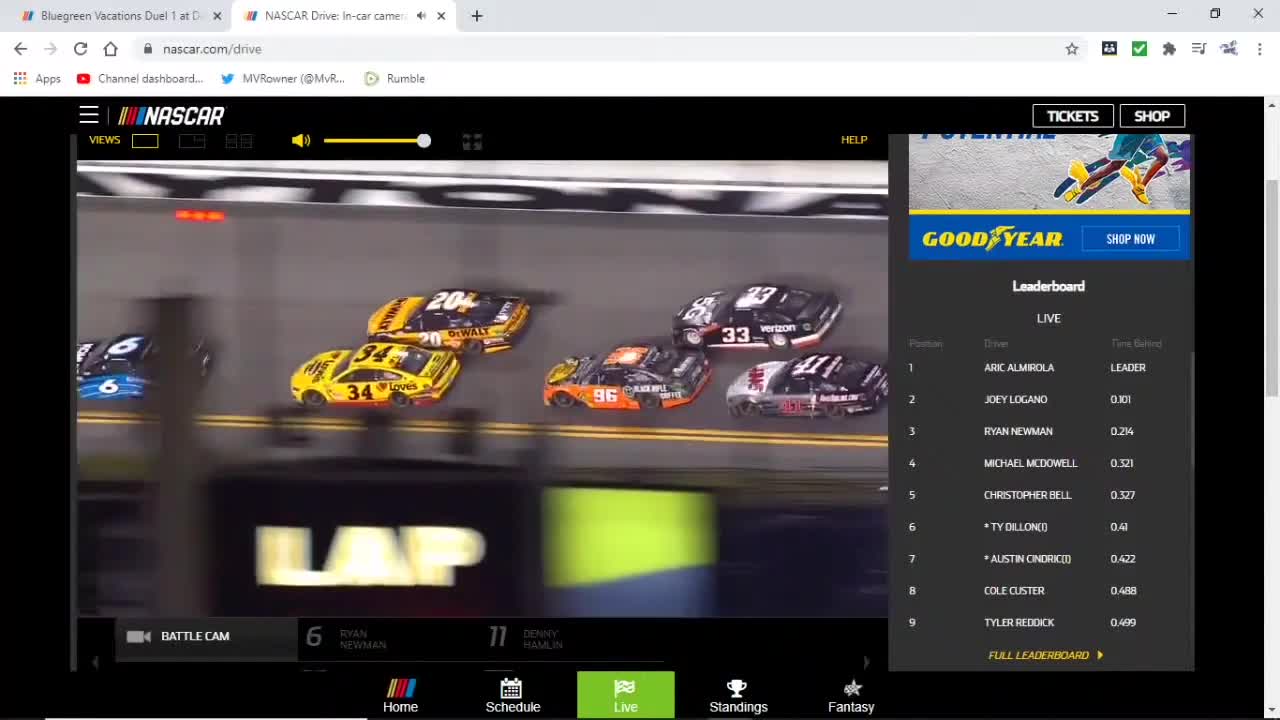The height and width of the screenshot is (720, 1280).
Task: Open the Extensions puzzle icon
Action: point(1169,49)
